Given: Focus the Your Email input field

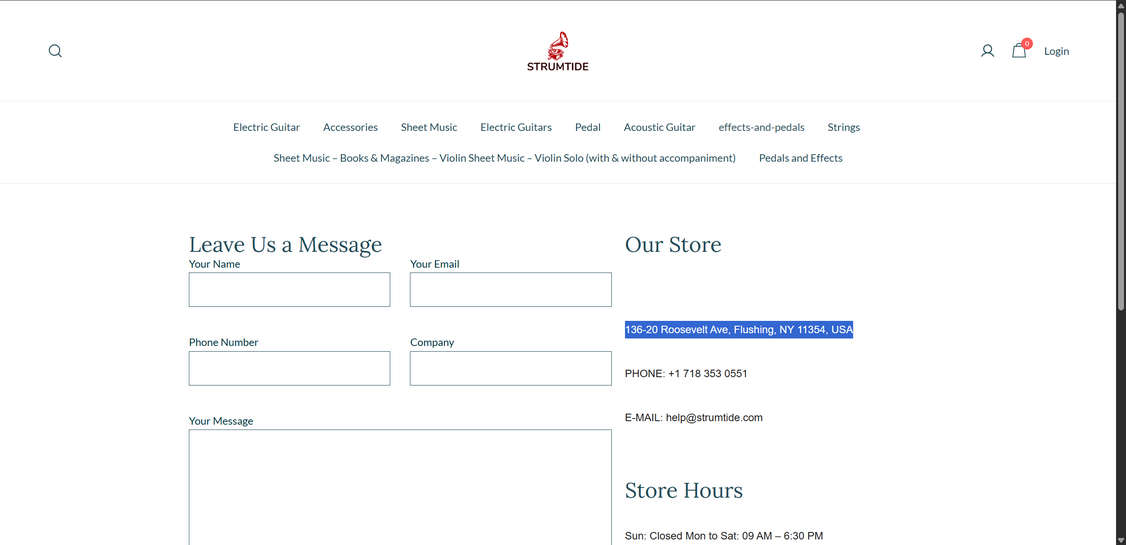Looking at the screenshot, I should click(x=511, y=289).
